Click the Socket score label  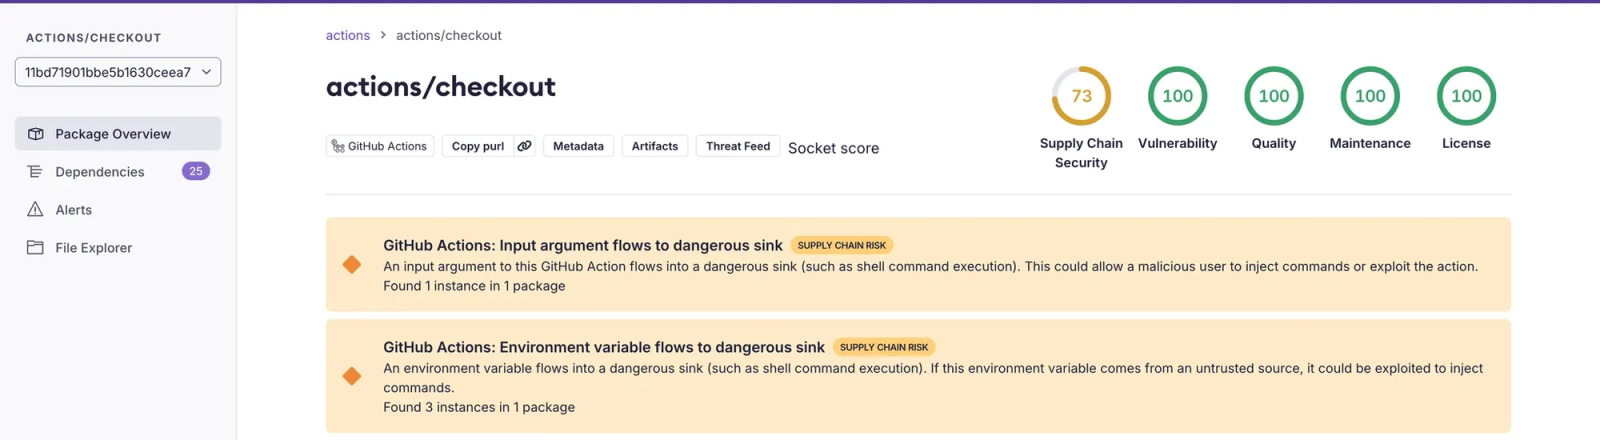(833, 148)
